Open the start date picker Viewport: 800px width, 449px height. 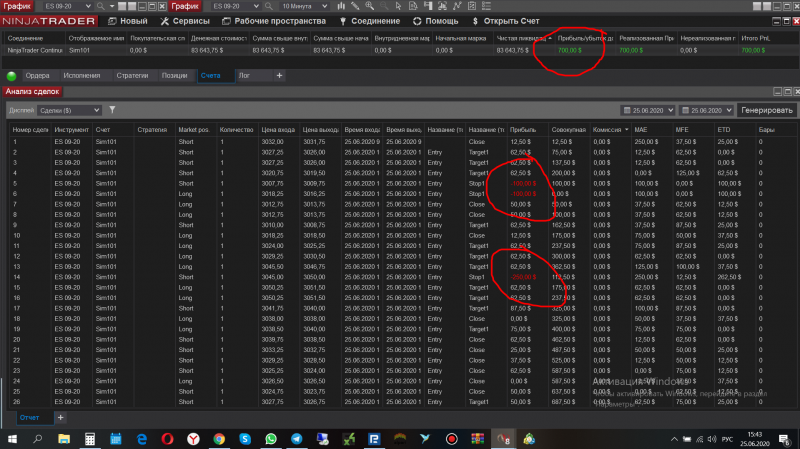(646, 109)
